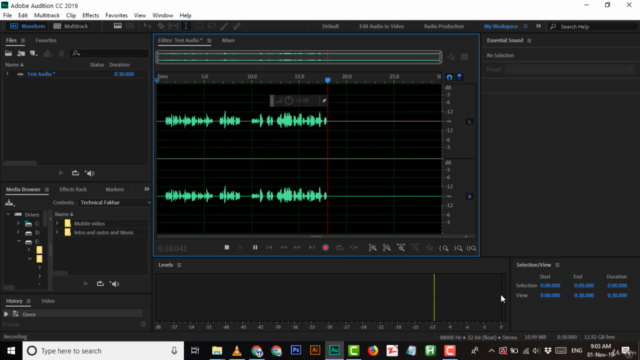Viewport: 640px width, 360px height.
Task: Expand the D: drive node
Action: [18, 232]
